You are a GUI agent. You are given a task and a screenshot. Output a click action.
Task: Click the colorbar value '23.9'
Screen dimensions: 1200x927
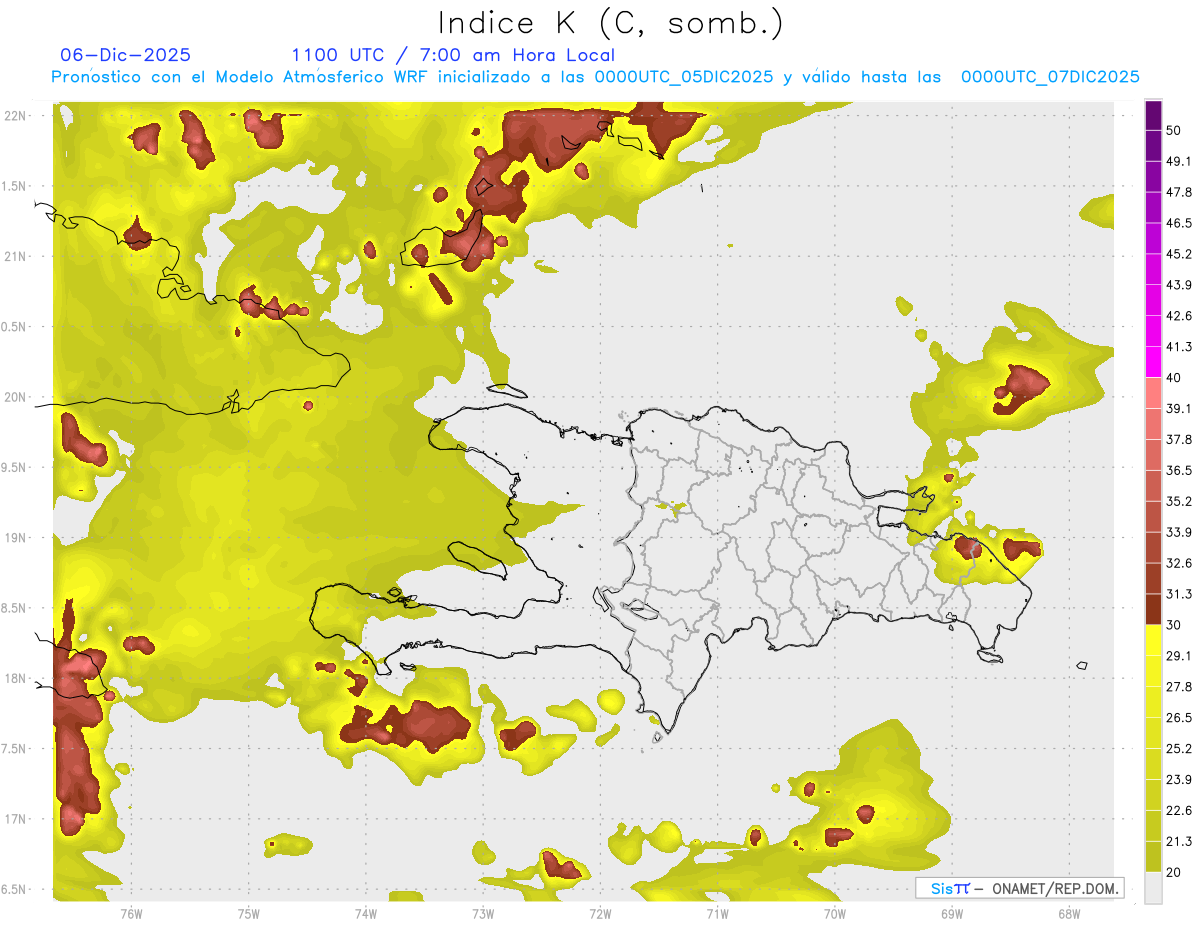(1179, 780)
